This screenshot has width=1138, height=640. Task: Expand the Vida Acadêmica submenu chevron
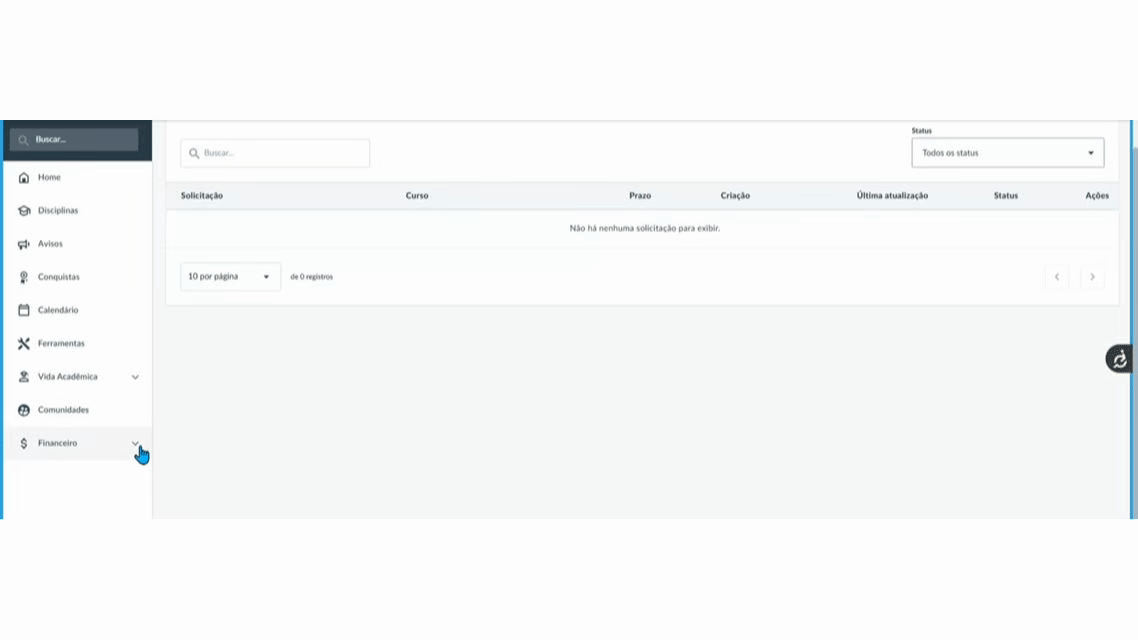pyautogui.click(x=135, y=377)
